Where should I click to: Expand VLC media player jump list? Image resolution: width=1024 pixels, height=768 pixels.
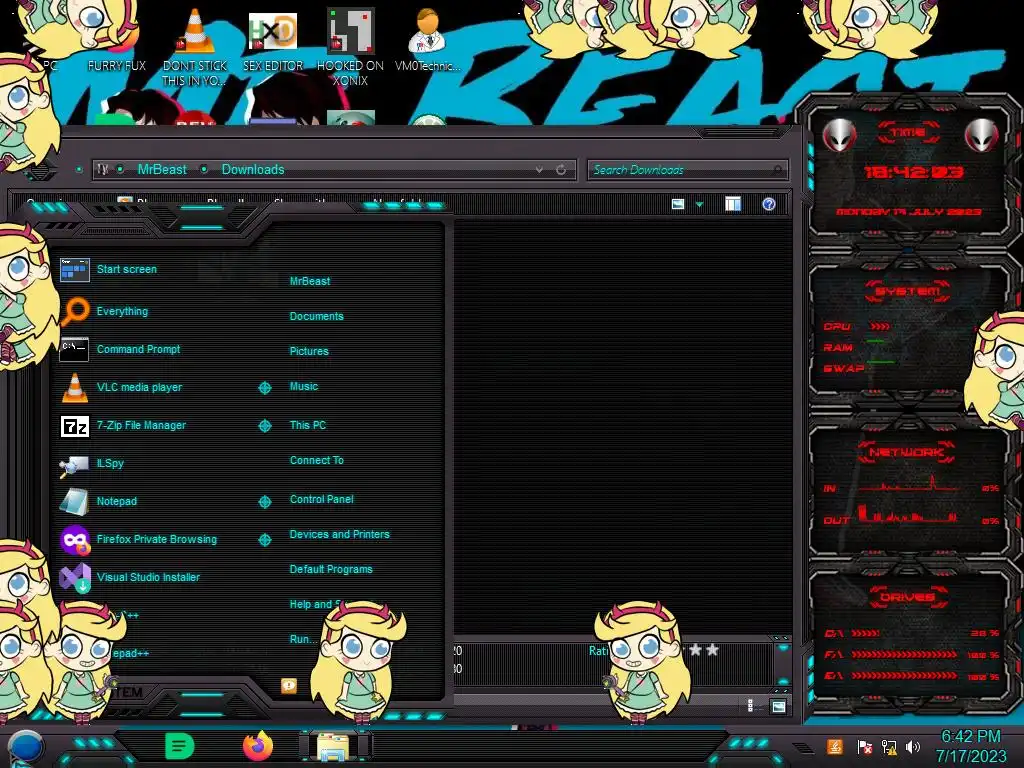click(264, 388)
